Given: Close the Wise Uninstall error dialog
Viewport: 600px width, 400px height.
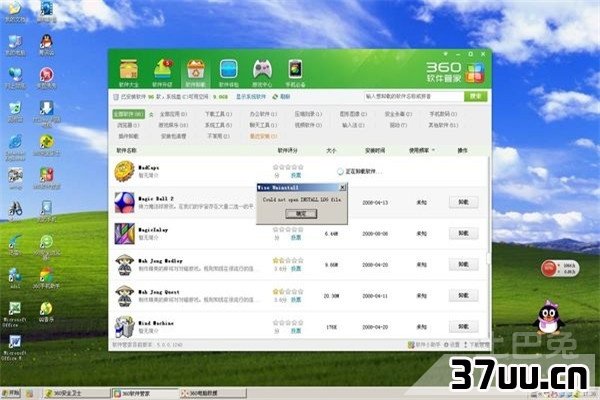Looking at the screenshot, I should (x=343, y=187).
